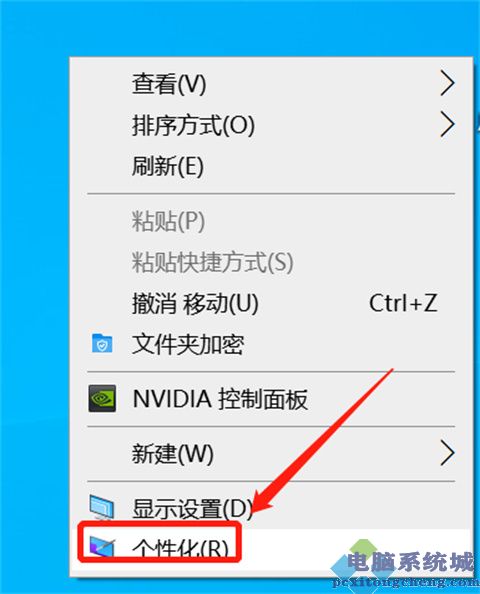The height and width of the screenshot is (594, 480).
Task: Click the green NVIDIA logo icon
Action: click(x=102, y=399)
